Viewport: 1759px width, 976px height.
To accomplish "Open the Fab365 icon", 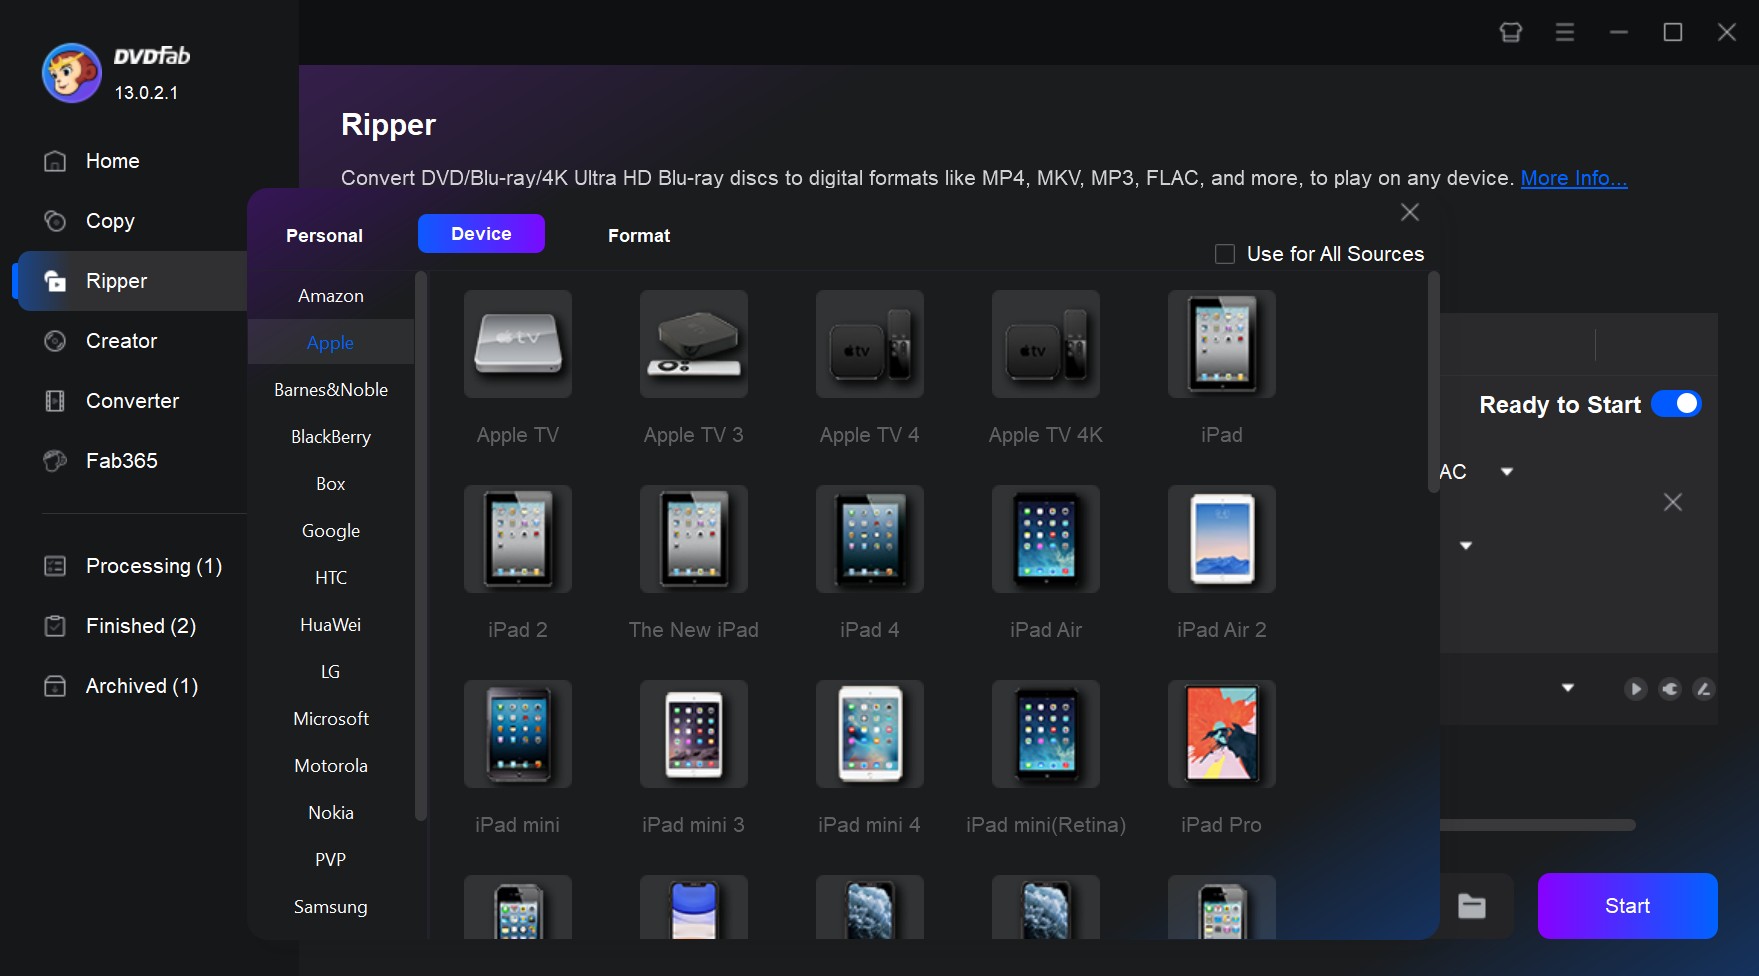I will point(55,461).
